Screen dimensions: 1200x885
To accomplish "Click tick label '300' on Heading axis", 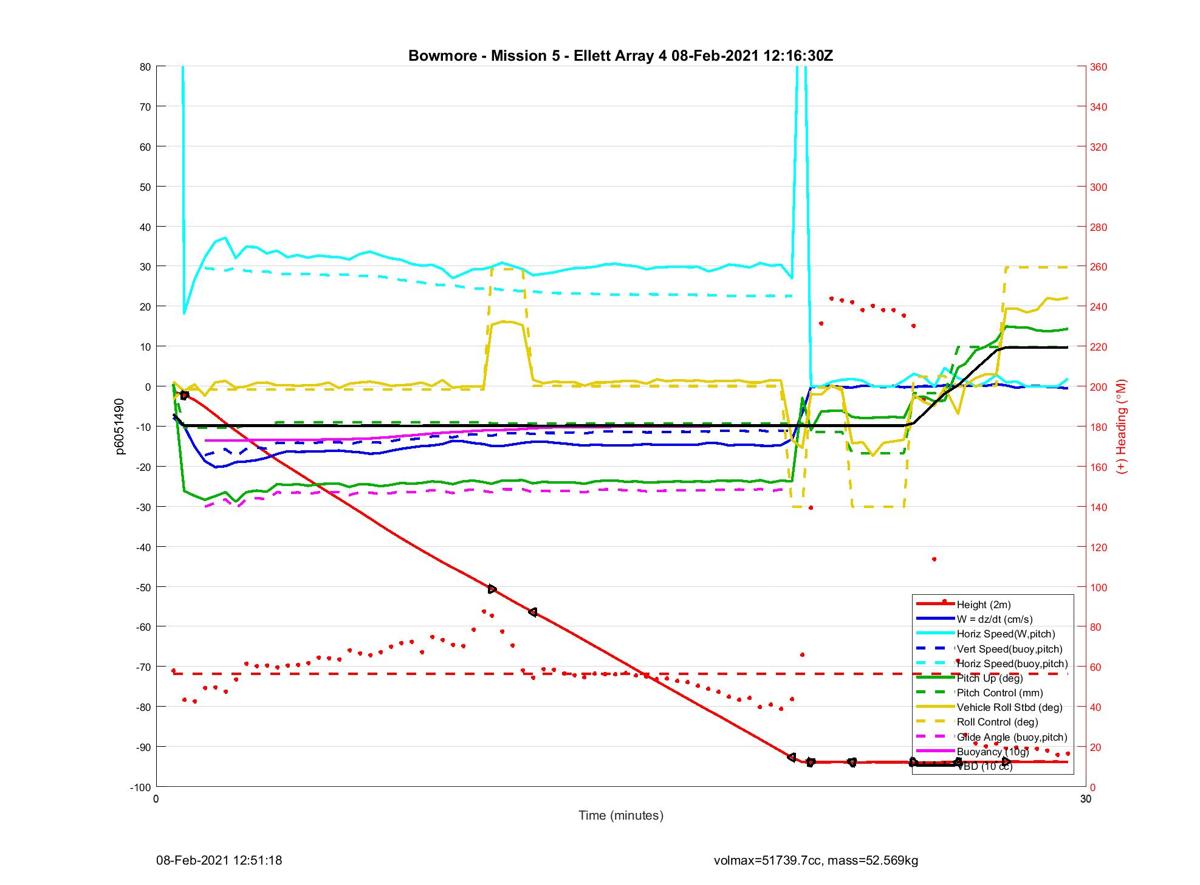I will point(1099,187).
